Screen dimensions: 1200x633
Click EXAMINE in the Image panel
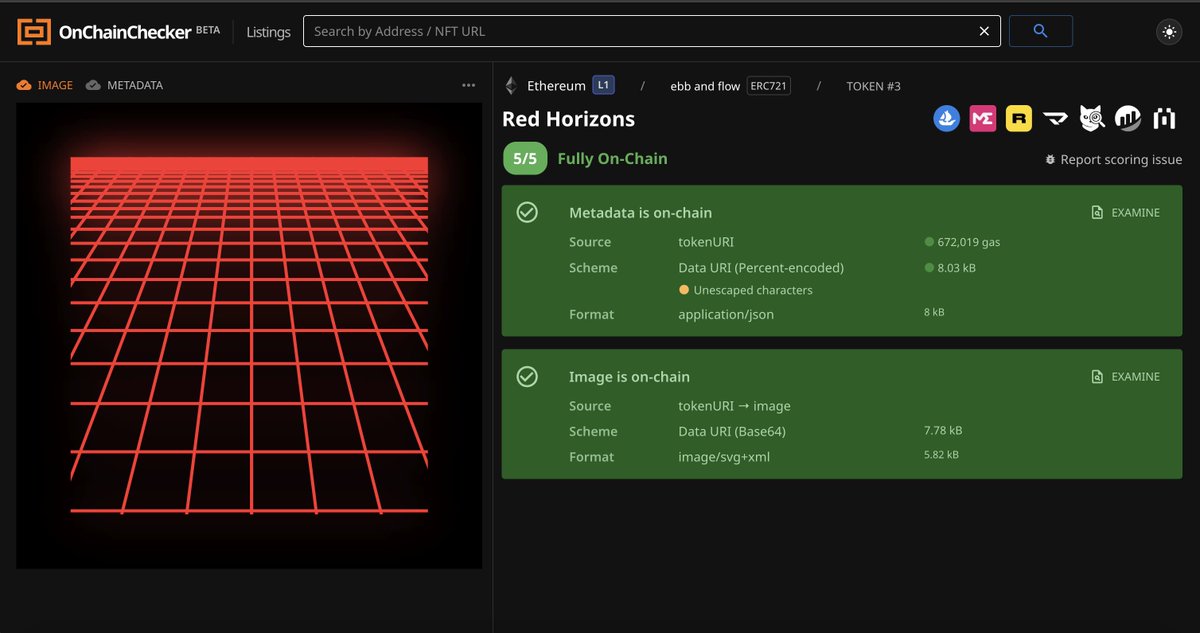click(1126, 377)
